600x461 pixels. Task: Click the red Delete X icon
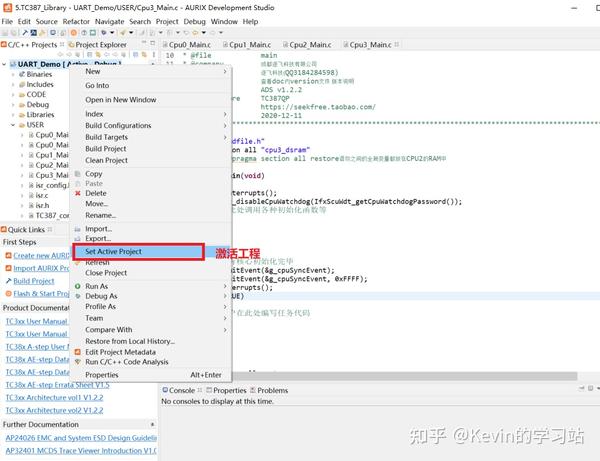78,193
